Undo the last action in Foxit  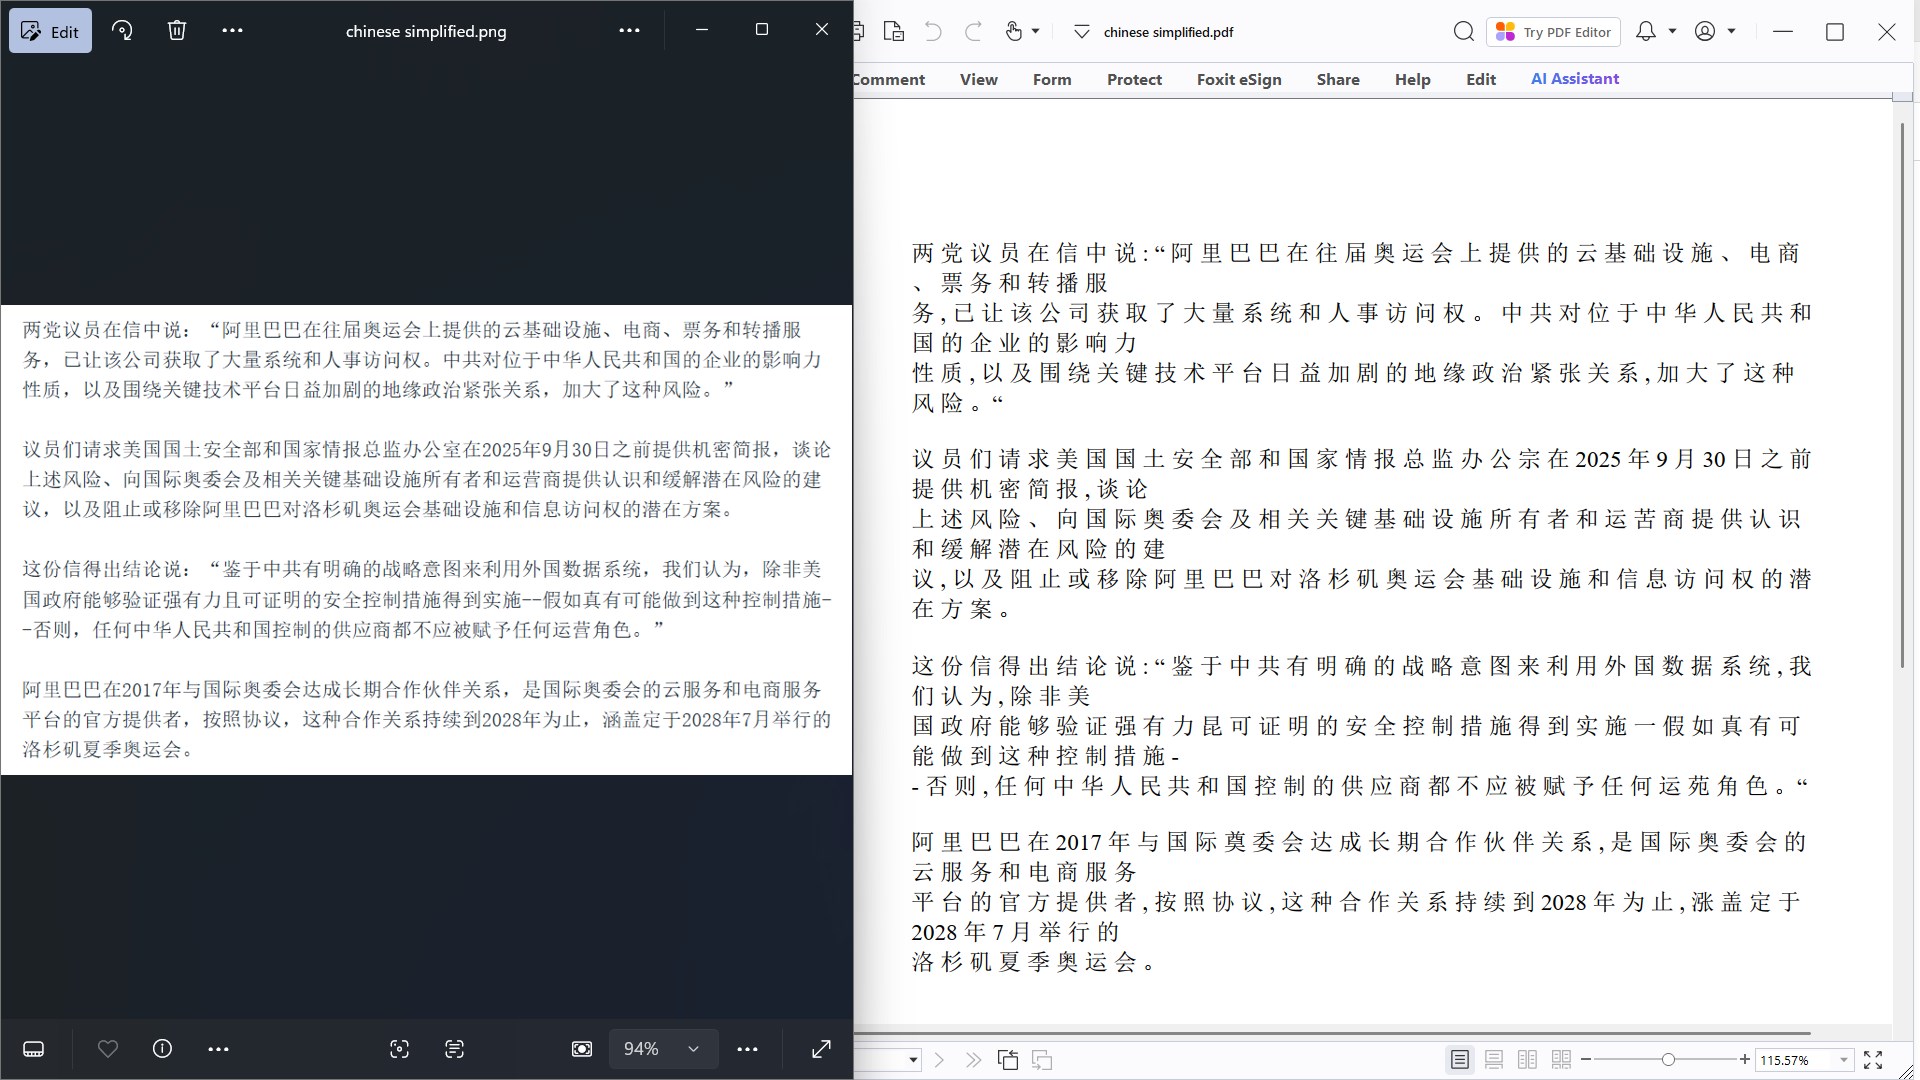coord(933,32)
